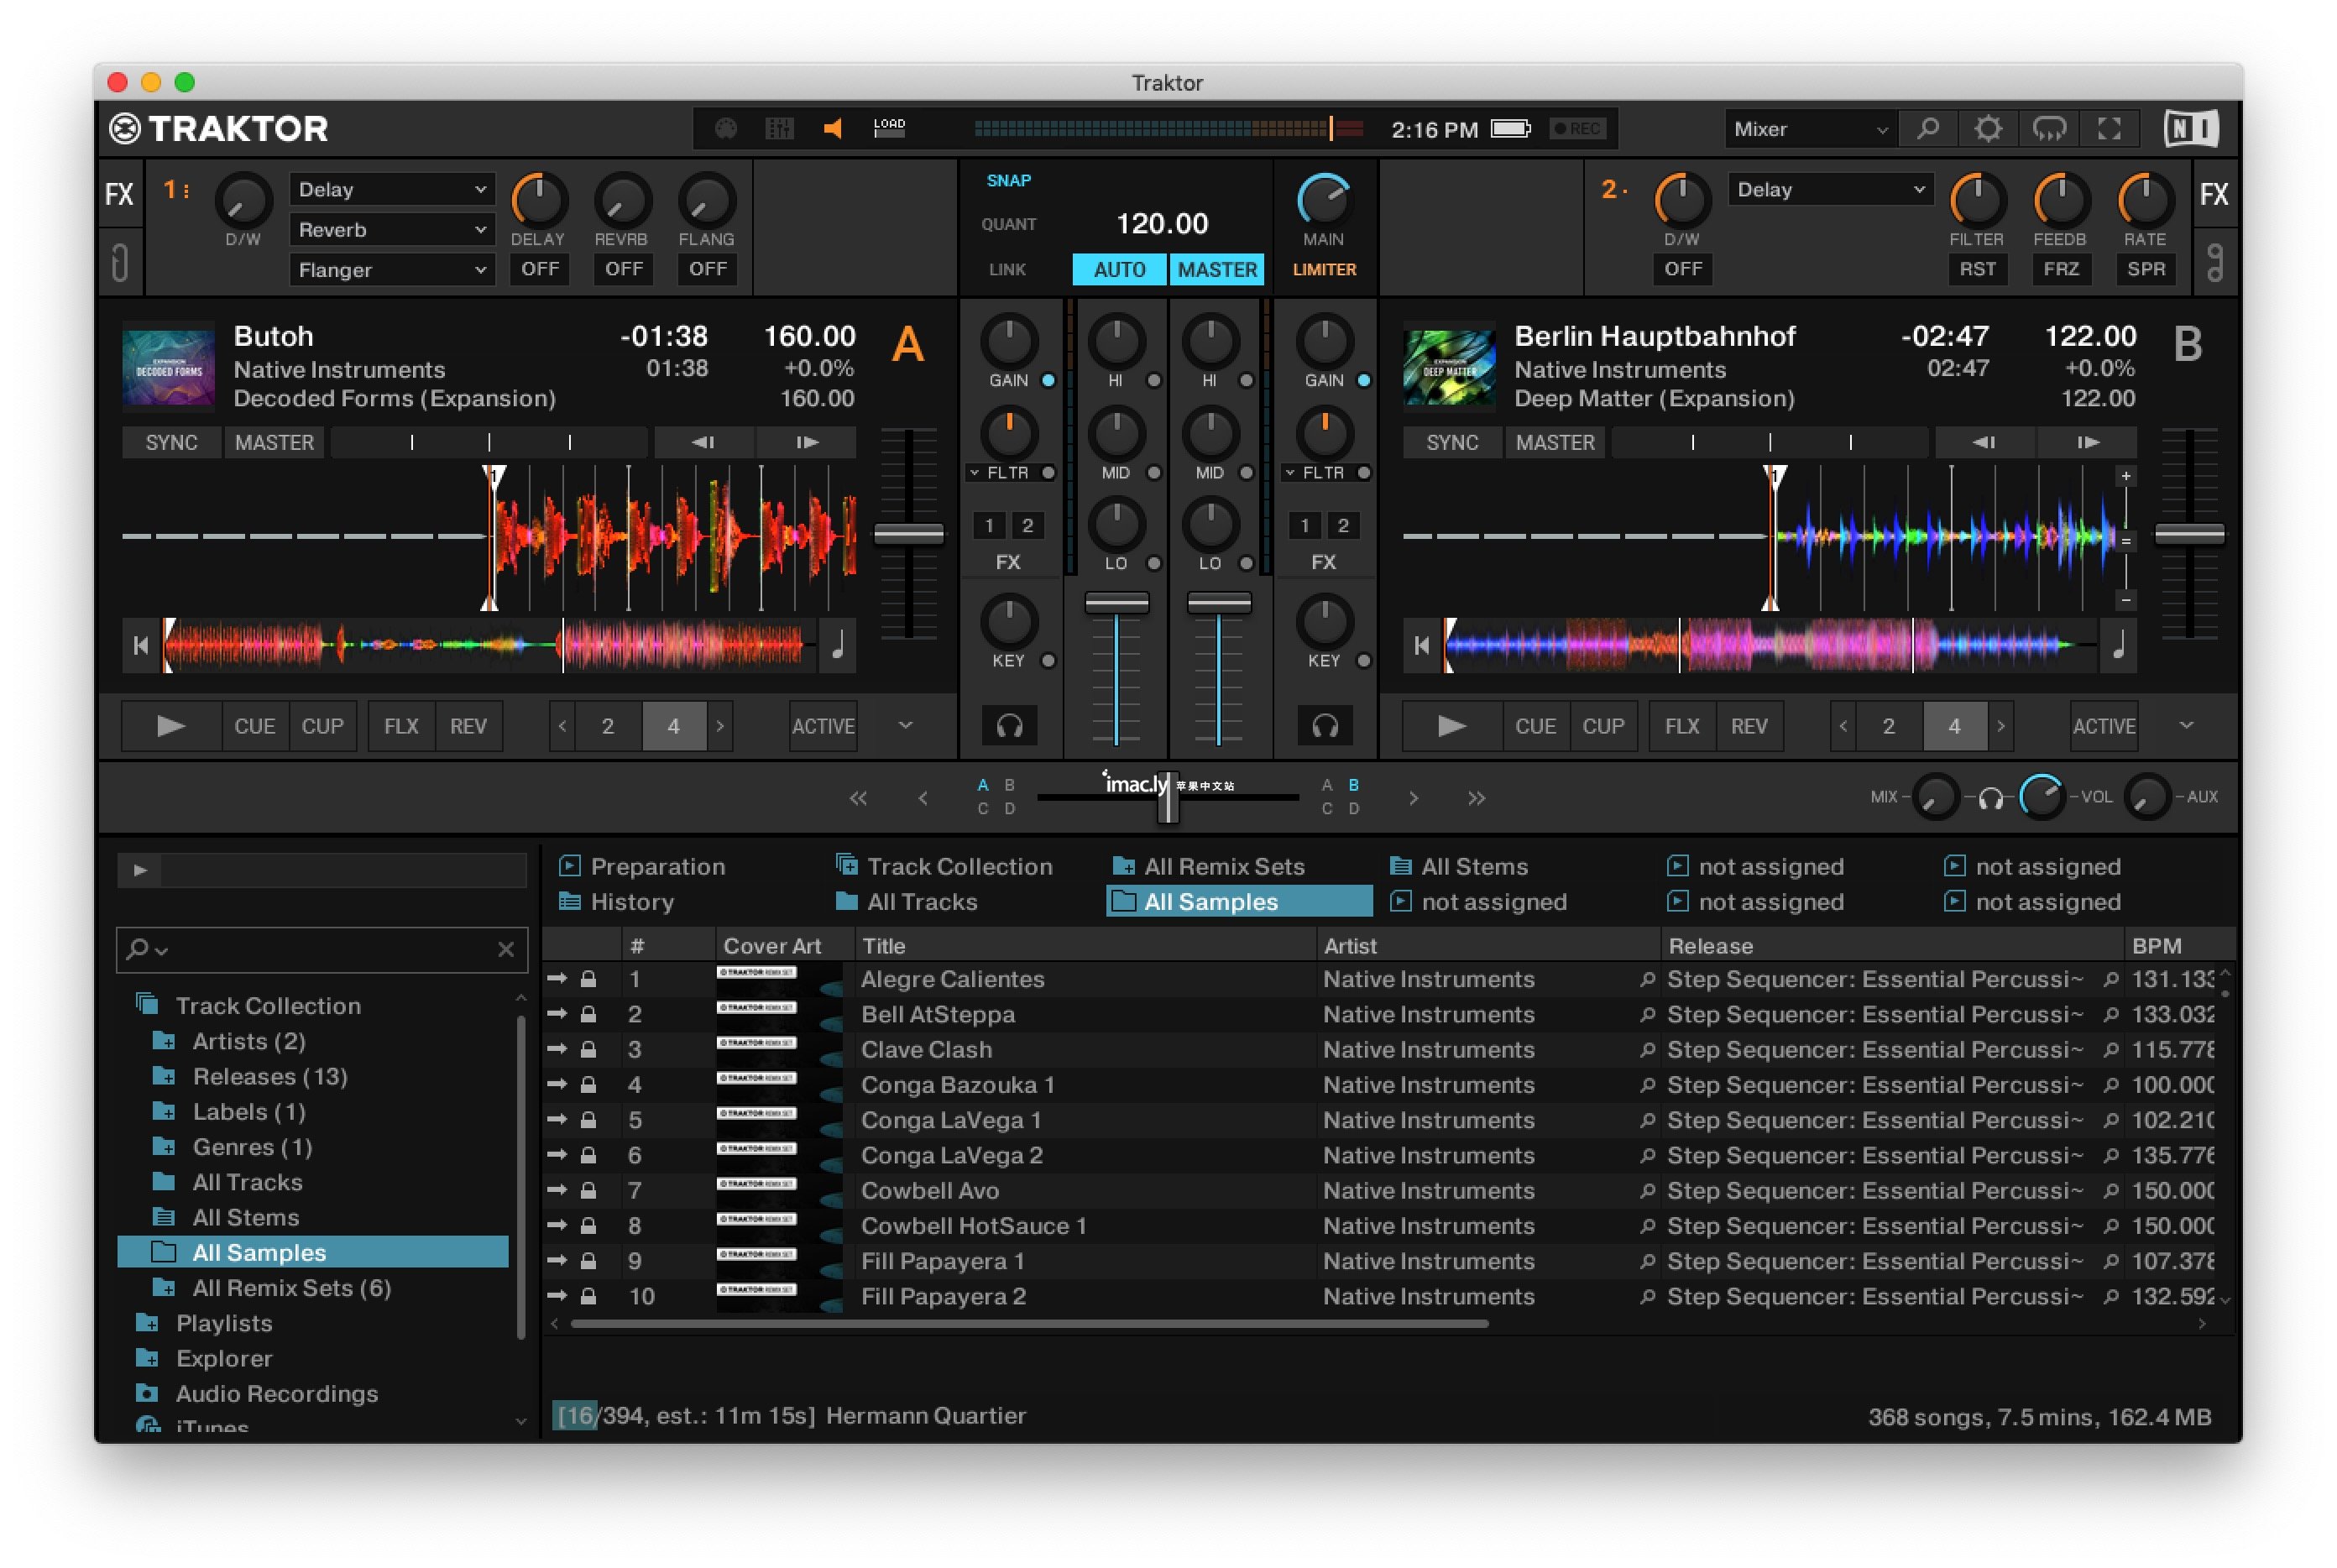Set loop size 2 on Deck A
The width and height of the screenshot is (2337, 1568).
point(607,726)
